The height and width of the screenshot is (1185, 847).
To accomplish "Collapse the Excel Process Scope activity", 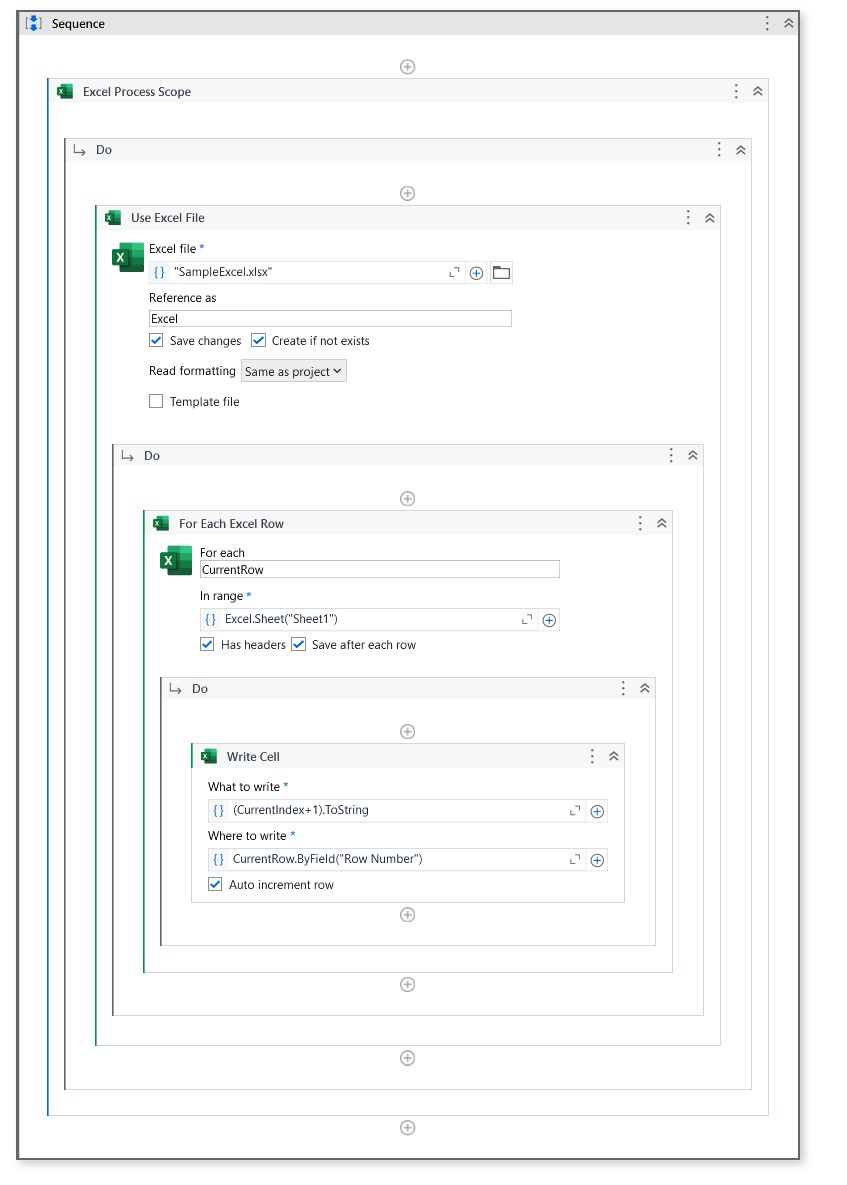I will [x=757, y=91].
